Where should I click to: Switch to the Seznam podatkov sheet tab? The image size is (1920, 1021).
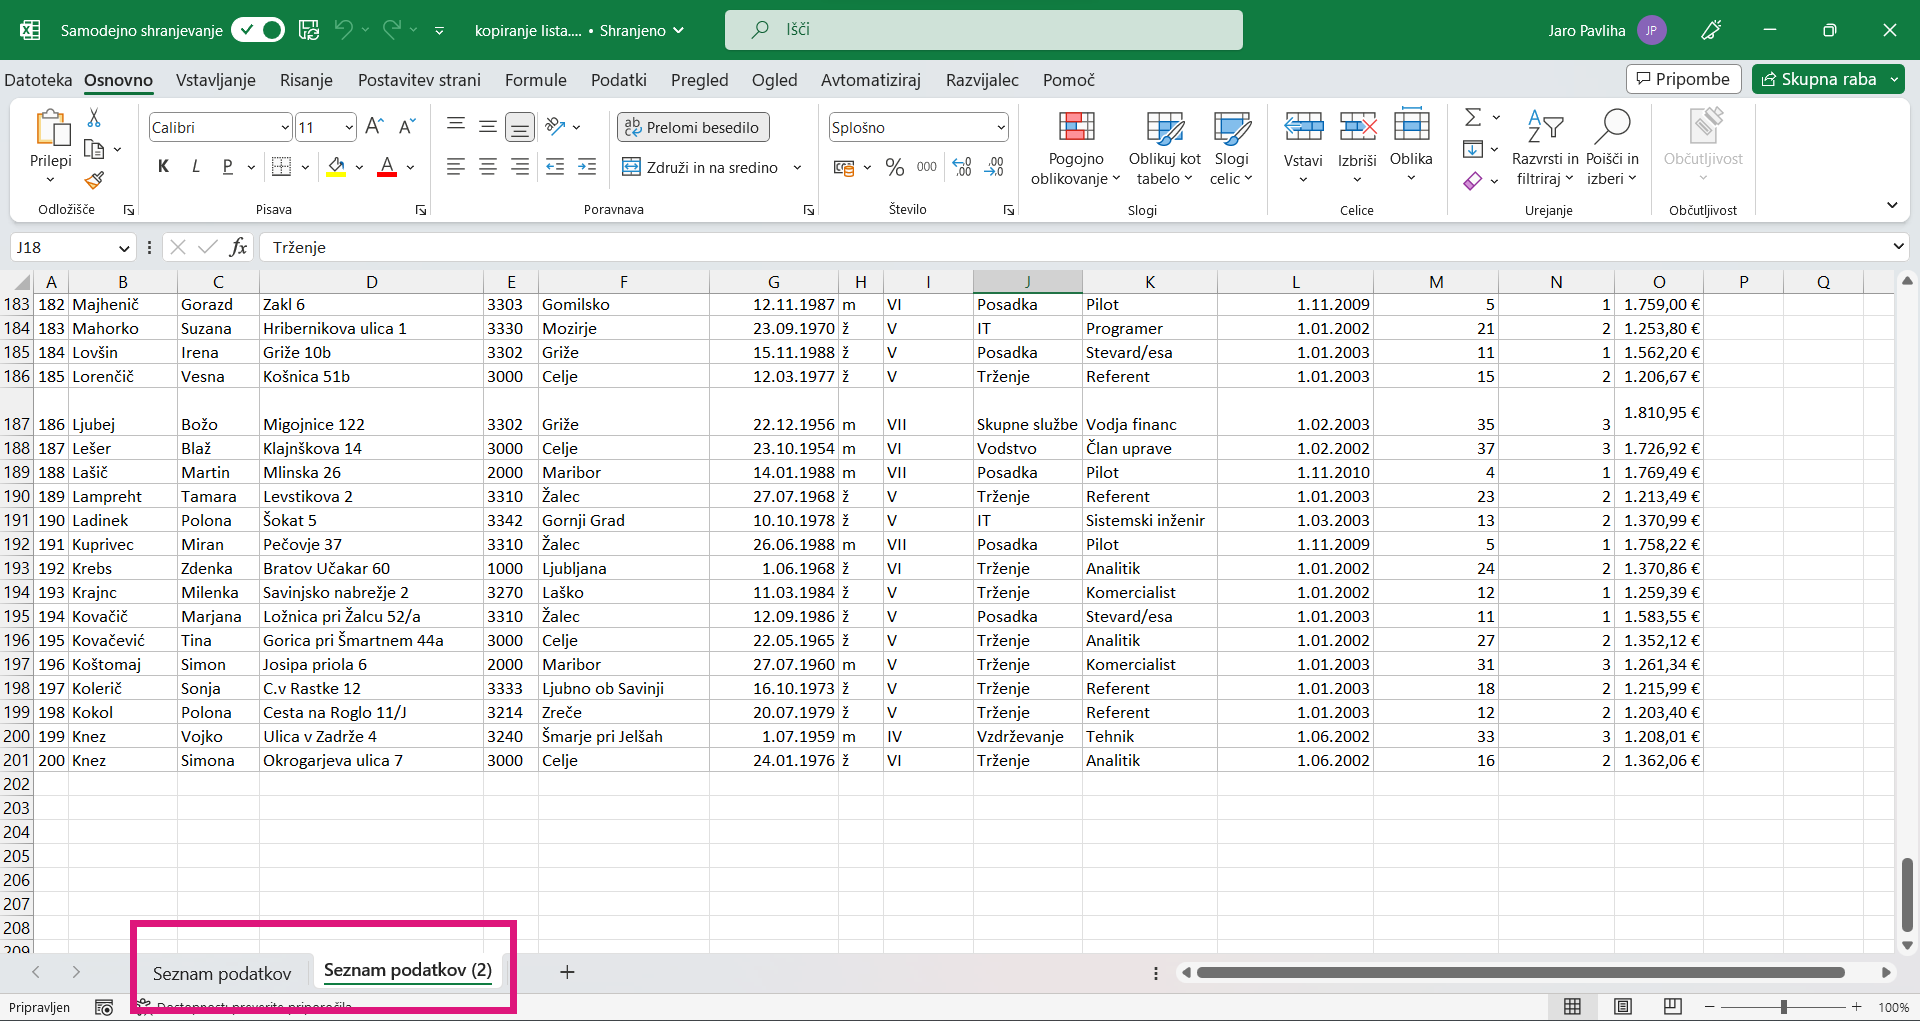(222, 973)
